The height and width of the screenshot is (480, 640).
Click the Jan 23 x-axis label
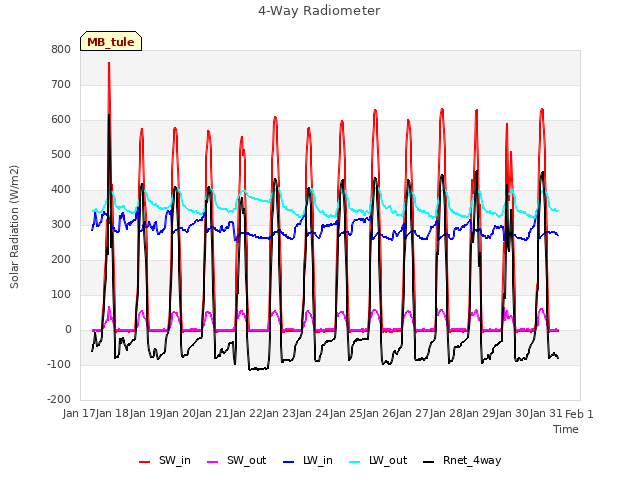pyautogui.click(x=279, y=414)
